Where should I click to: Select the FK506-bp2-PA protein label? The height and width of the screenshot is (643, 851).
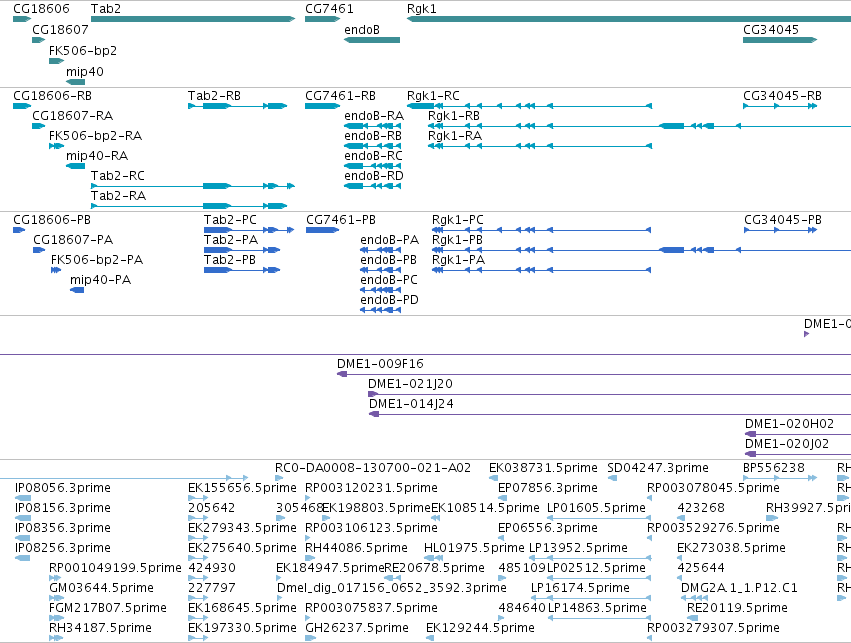(97, 260)
